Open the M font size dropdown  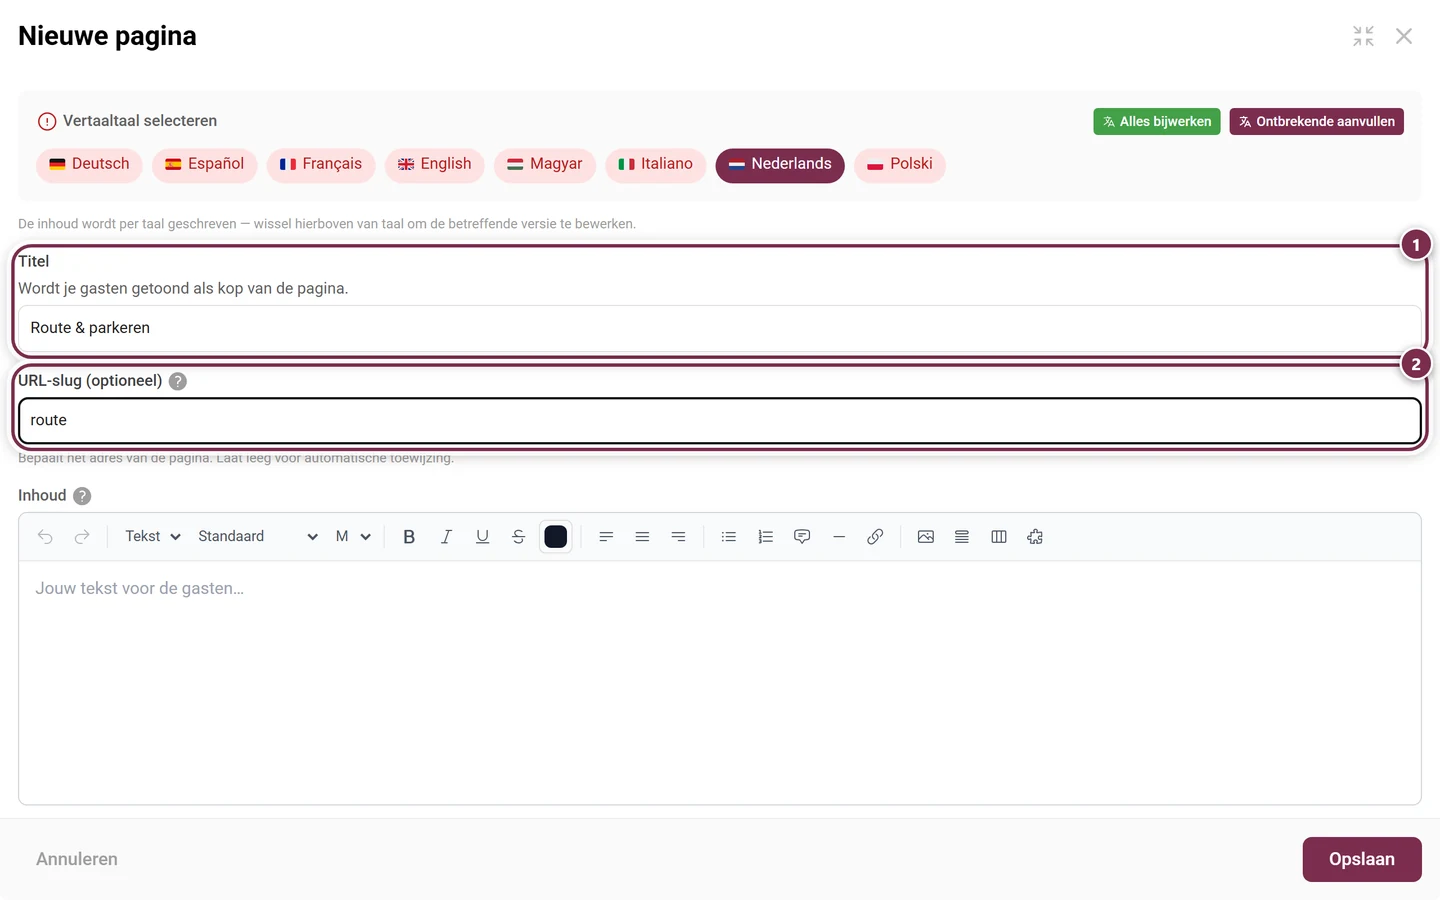[x=353, y=537]
